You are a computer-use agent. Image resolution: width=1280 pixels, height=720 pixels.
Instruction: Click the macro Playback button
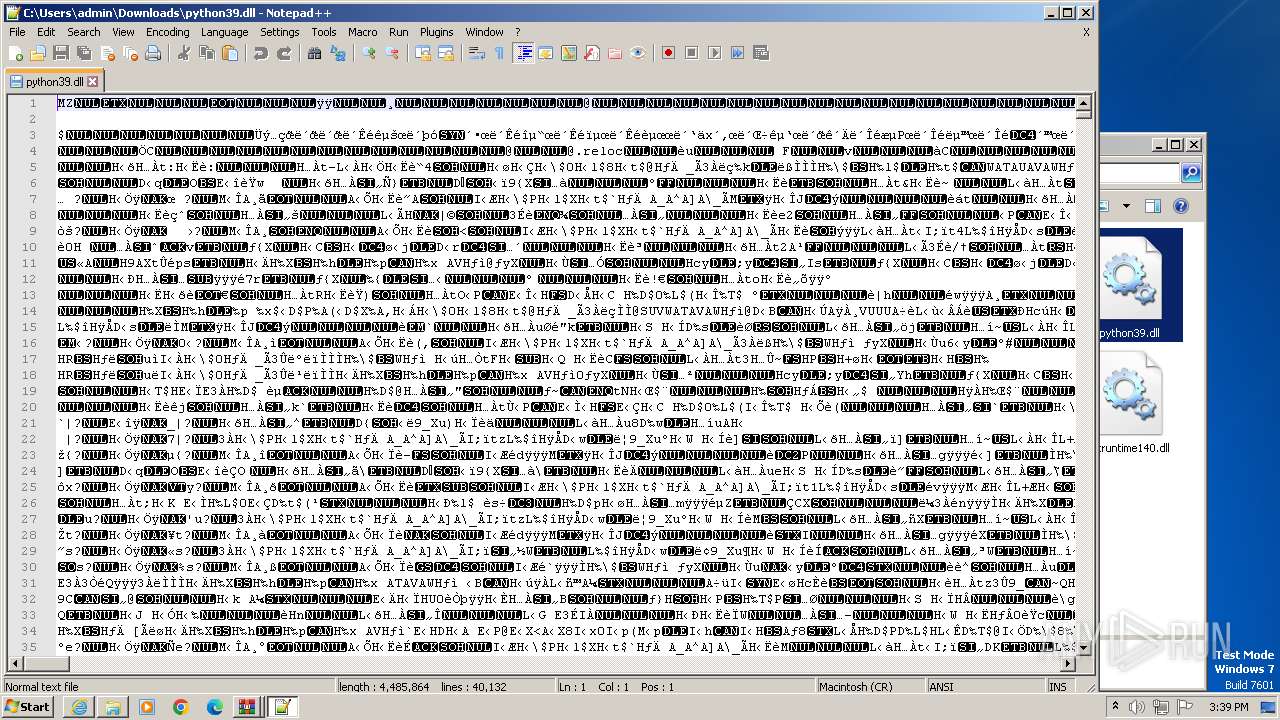coord(715,53)
